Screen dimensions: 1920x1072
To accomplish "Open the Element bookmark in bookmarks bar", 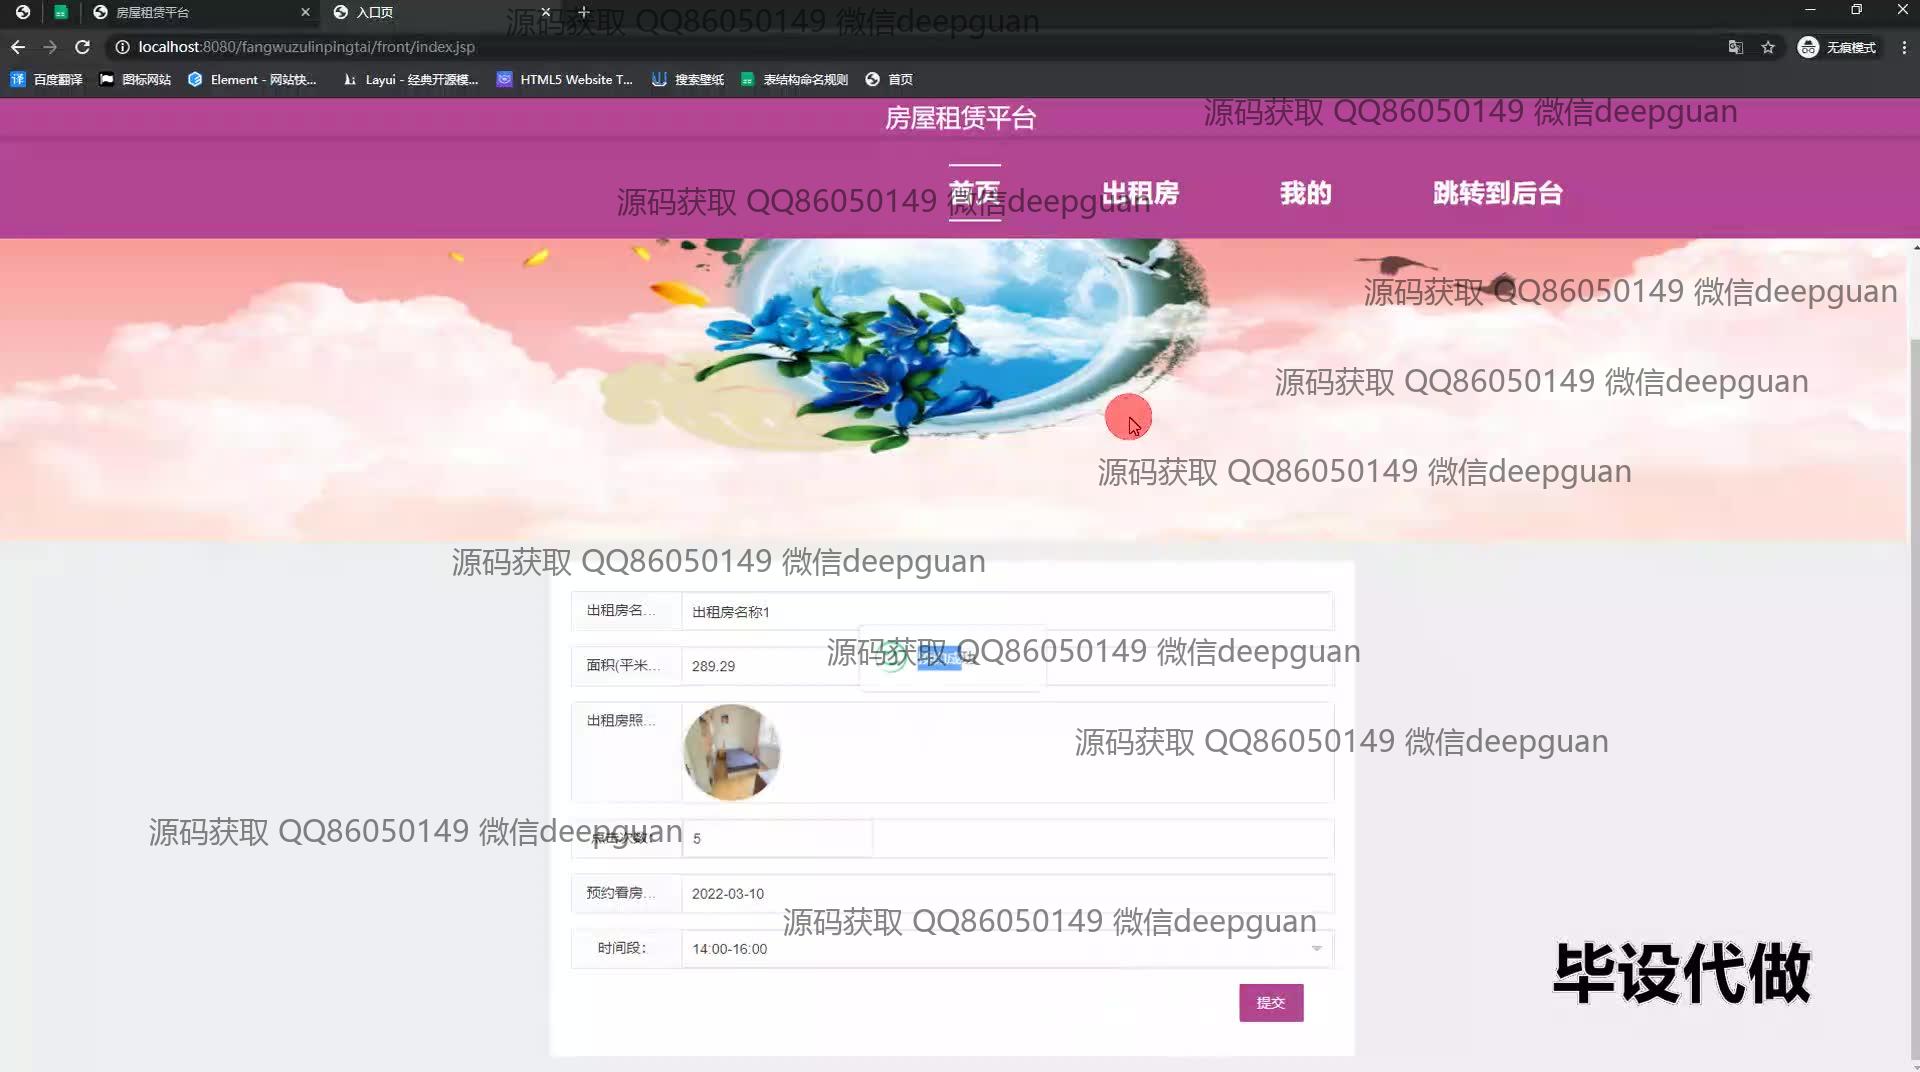I will [x=252, y=80].
